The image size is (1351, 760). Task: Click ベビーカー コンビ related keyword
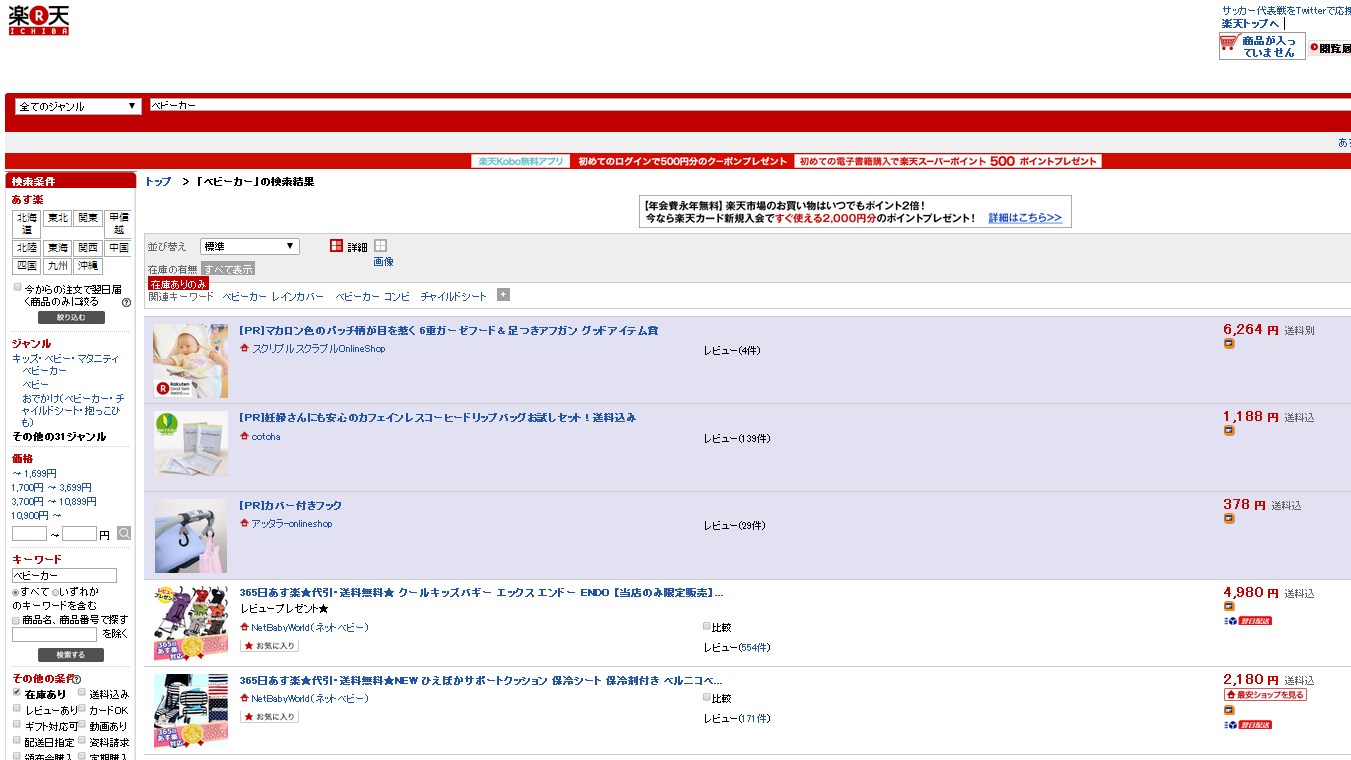pyautogui.click(x=373, y=297)
